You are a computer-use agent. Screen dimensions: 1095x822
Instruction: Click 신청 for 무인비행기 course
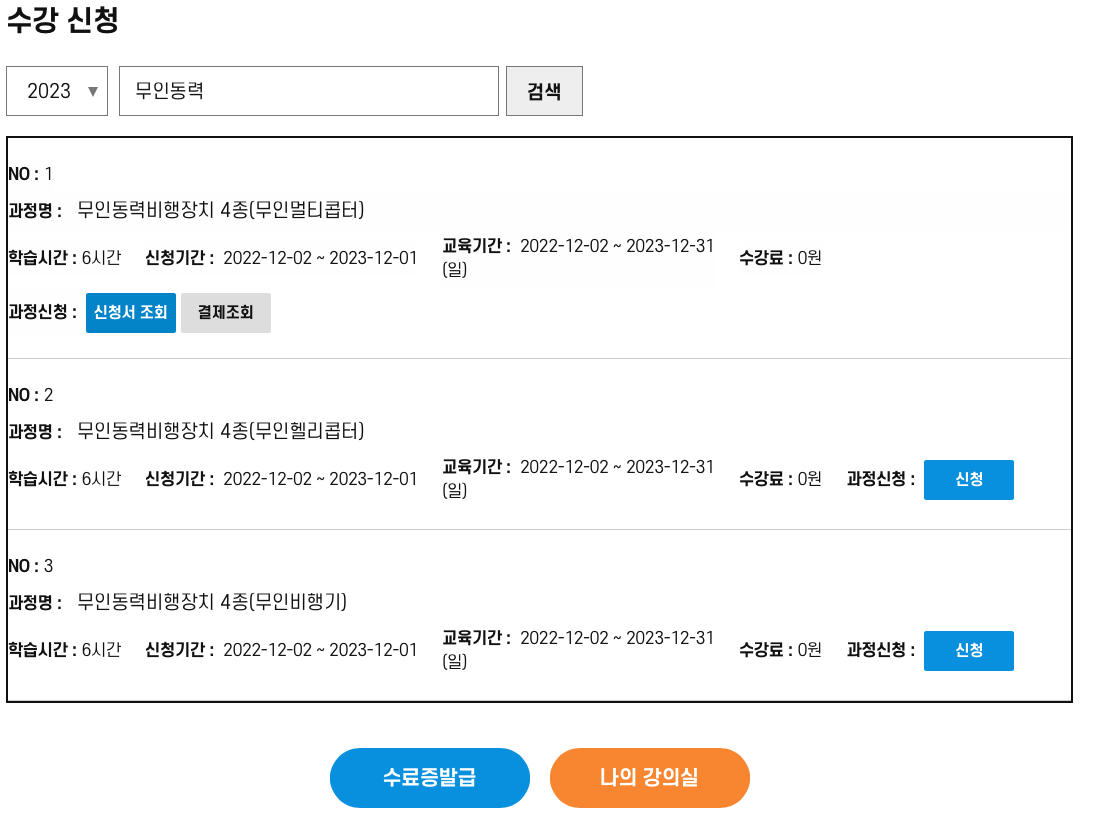[968, 650]
